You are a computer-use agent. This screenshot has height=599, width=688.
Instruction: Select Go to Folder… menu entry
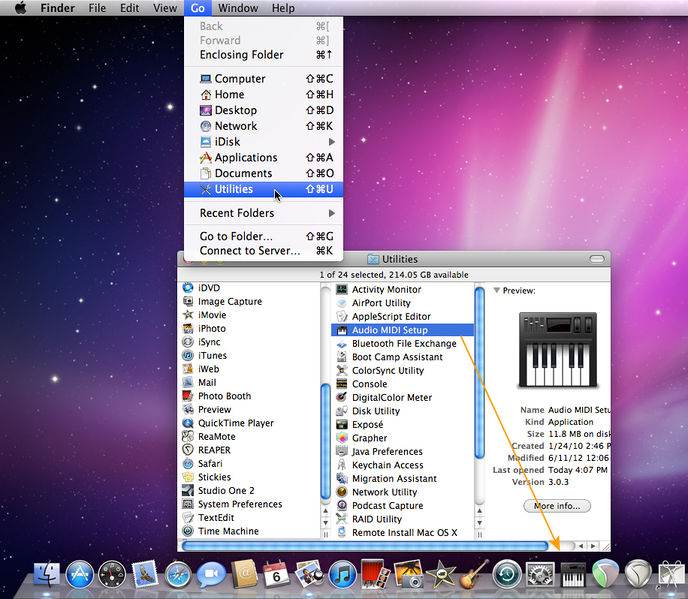click(263, 236)
